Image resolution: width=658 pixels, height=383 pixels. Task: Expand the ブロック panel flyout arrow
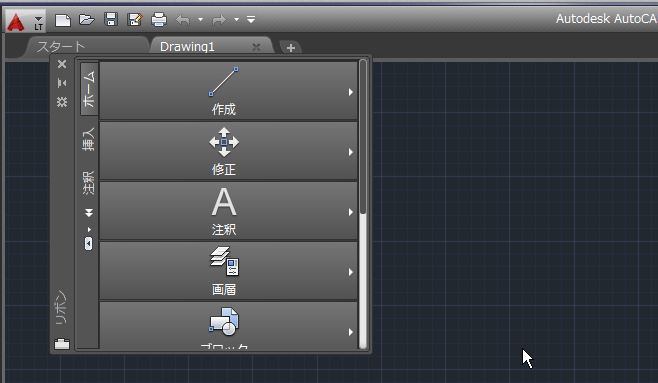click(x=350, y=332)
